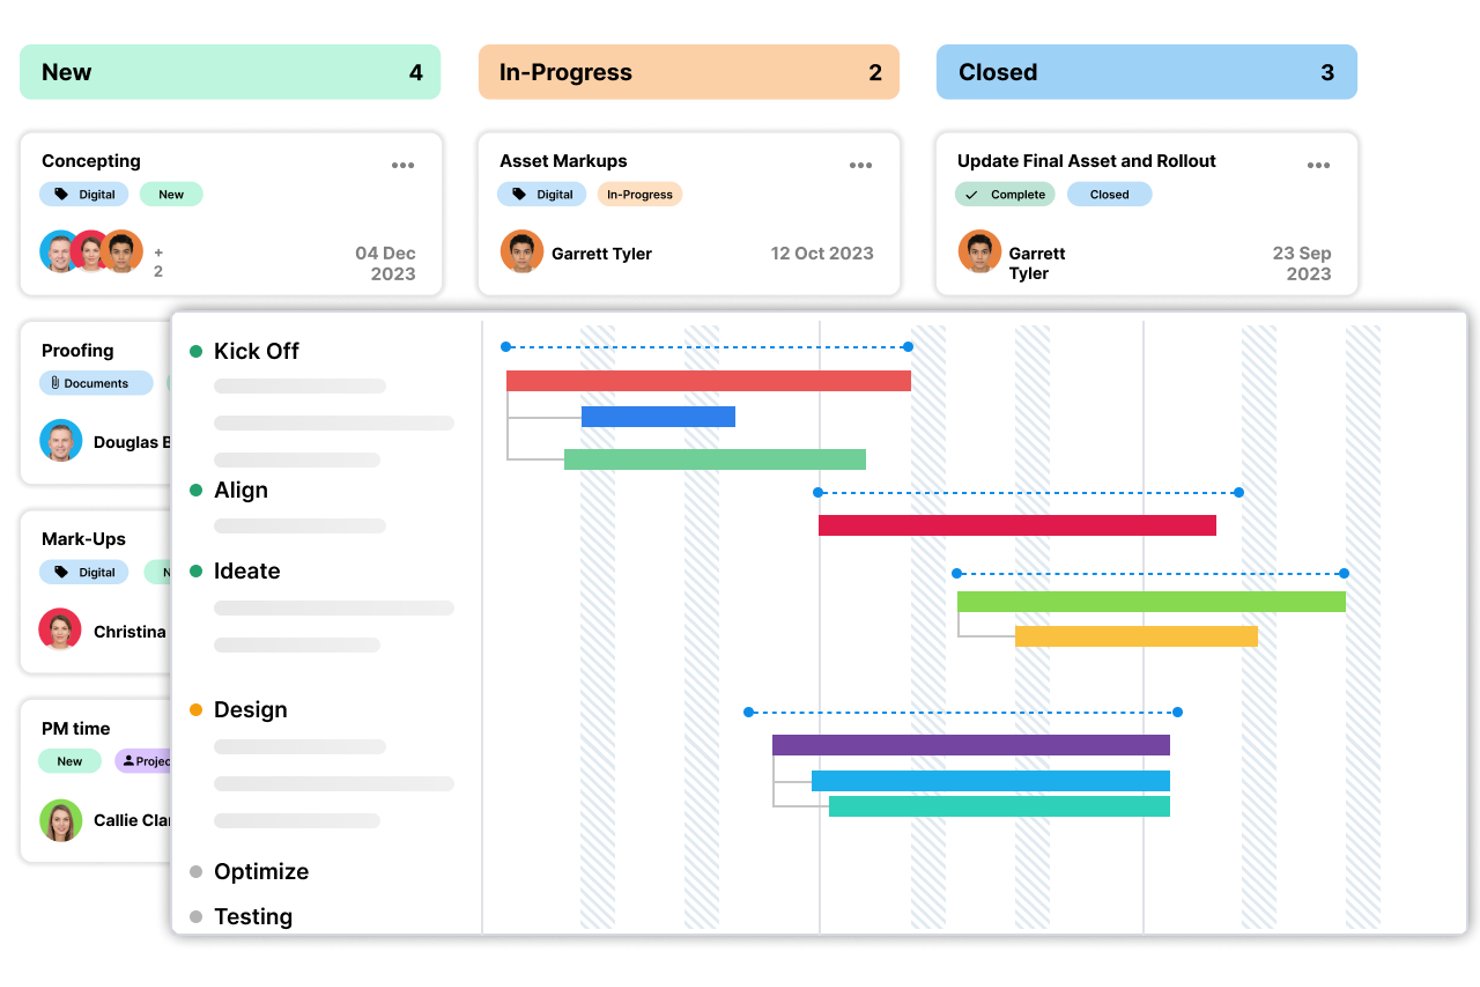This screenshot has height=987, width=1480.
Task: Toggle the Complete checkmark tag
Action: tap(1005, 194)
